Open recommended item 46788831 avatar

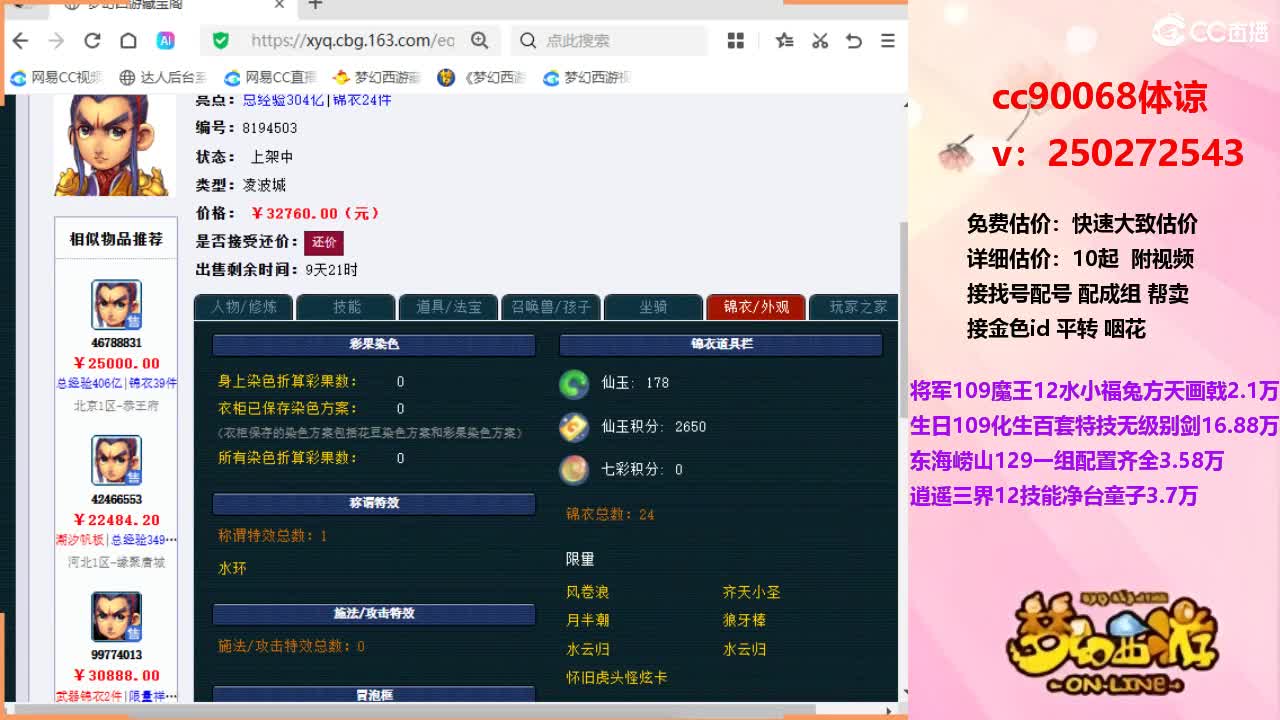pos(116,305)
